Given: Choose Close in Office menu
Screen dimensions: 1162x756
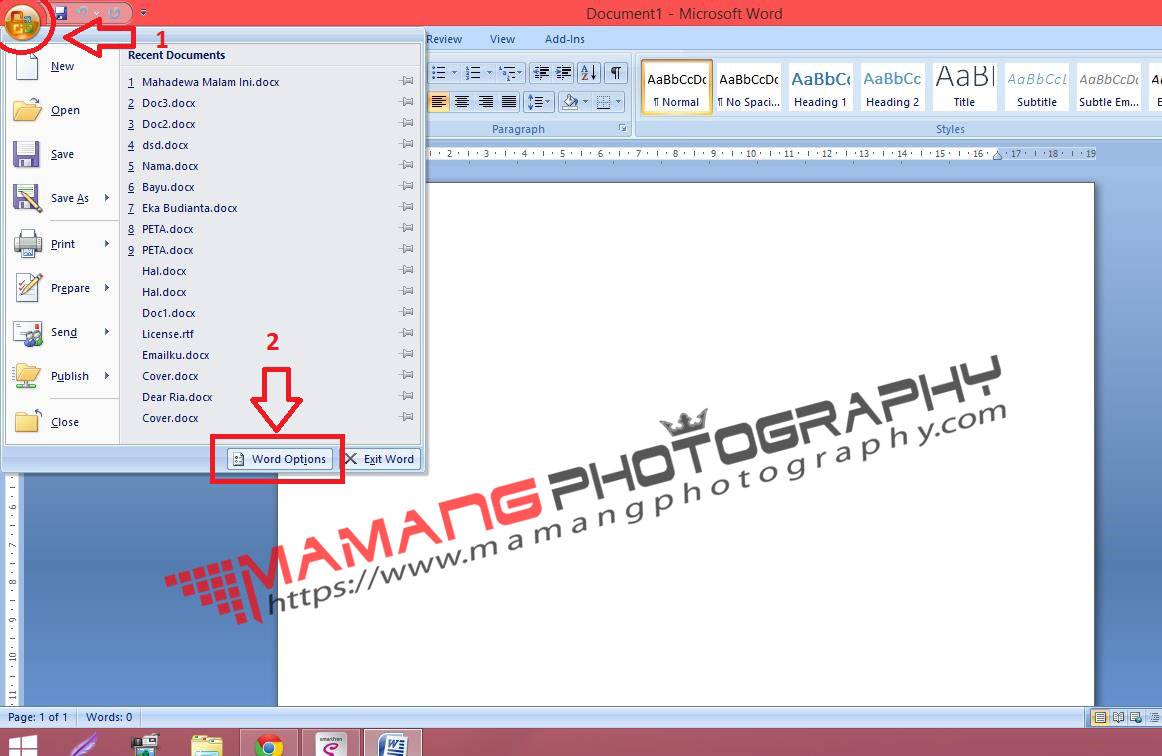Looking at the screenshot, I should [x=64, y=422].
